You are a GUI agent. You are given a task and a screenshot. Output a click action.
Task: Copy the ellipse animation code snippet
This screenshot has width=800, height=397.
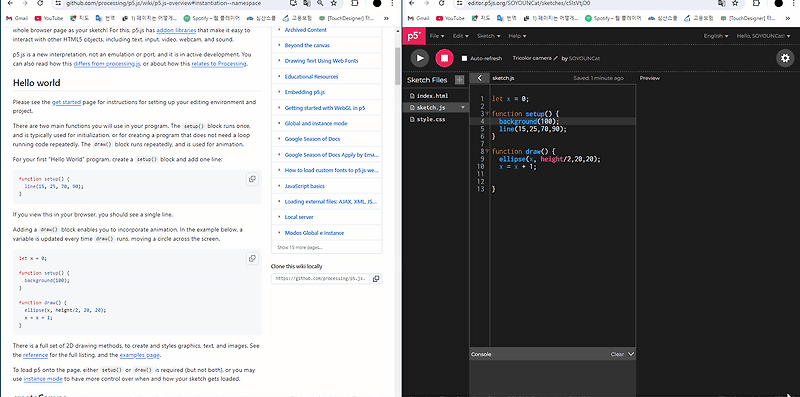click(x=252, y=258)
